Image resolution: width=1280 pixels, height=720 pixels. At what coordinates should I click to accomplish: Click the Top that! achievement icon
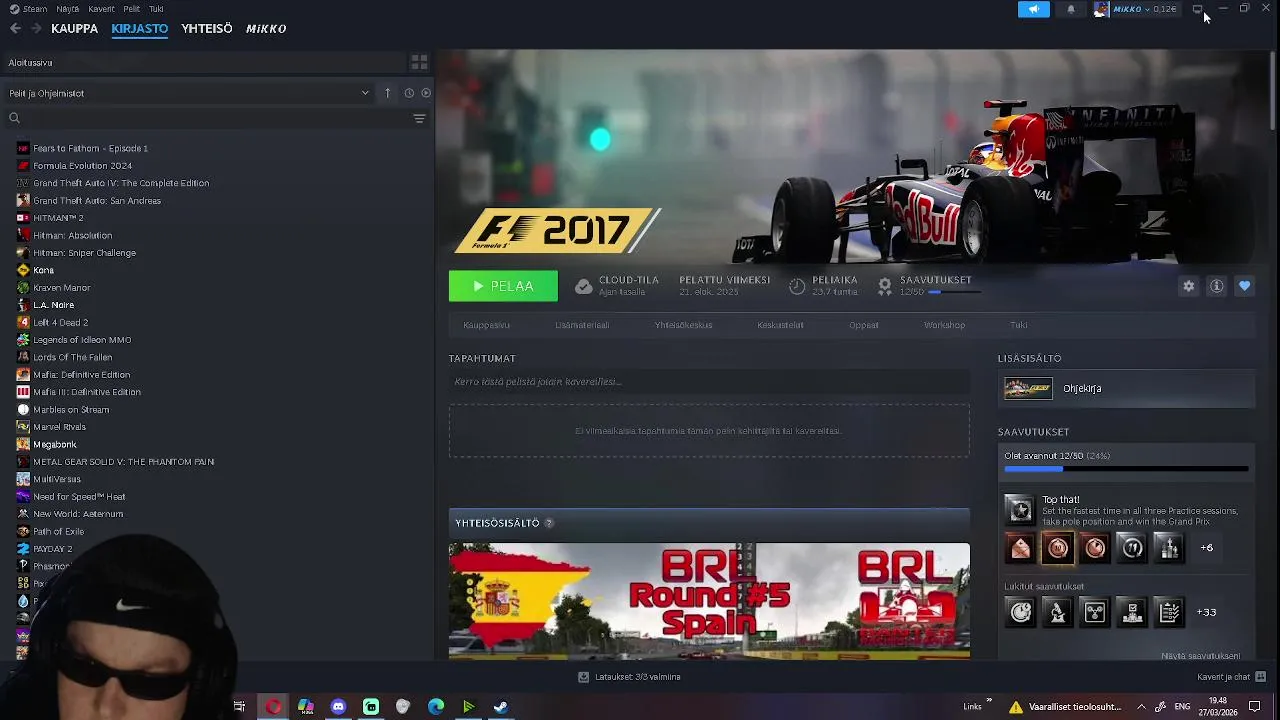tap(1020, 510)
